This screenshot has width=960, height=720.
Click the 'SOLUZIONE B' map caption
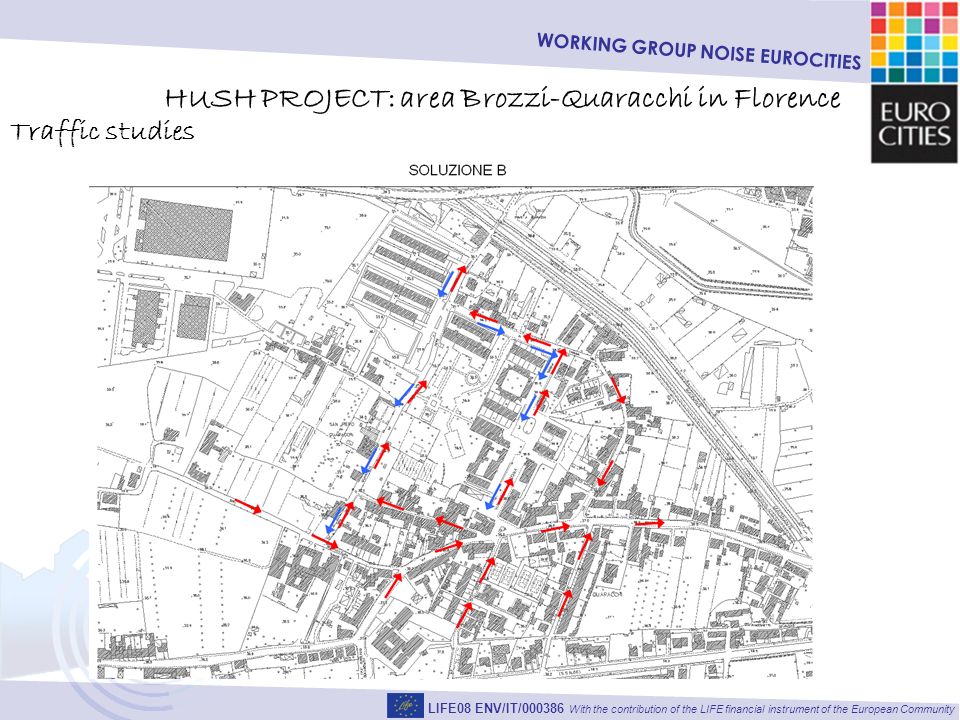tap(457, 170)
